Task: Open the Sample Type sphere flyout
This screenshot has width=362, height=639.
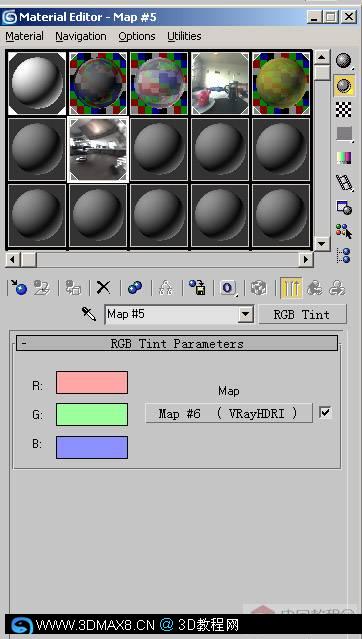Action: coord(344,62)
